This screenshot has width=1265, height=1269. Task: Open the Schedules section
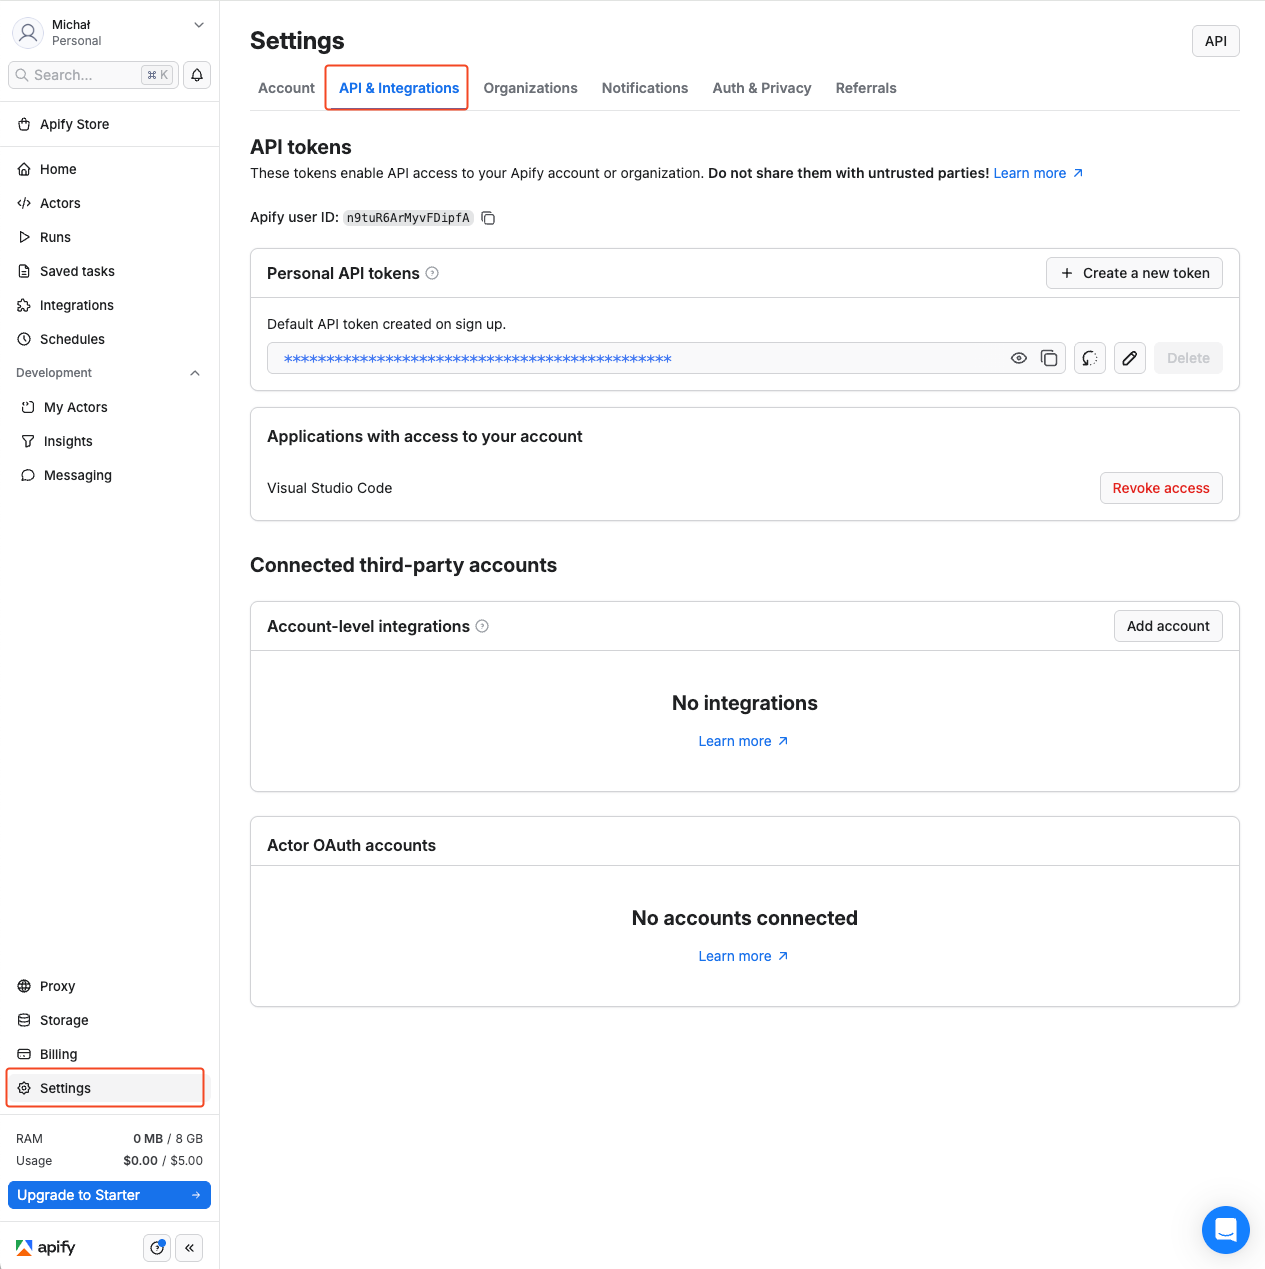tap(72, 339)
